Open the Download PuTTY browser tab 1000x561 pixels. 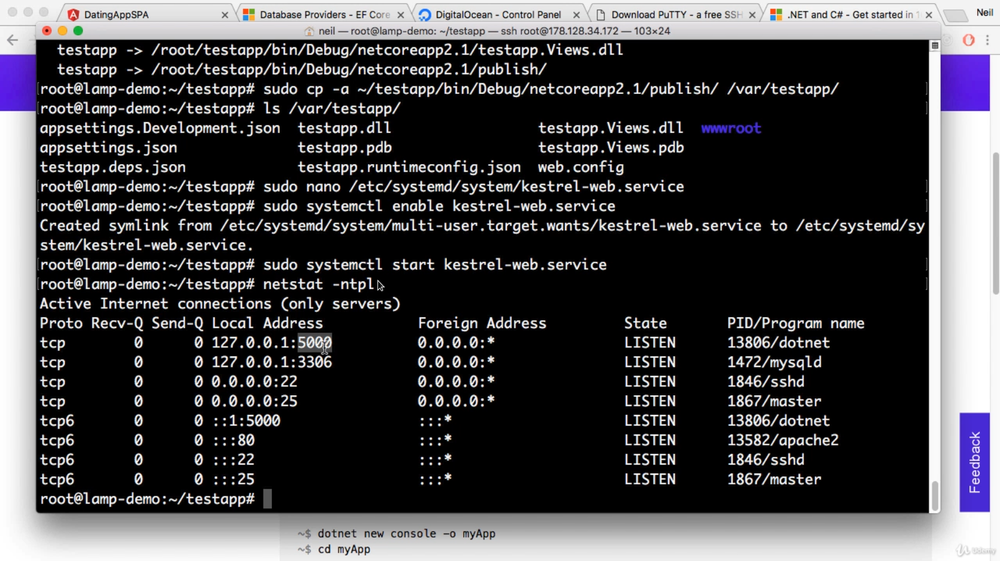tap(675, 14)
